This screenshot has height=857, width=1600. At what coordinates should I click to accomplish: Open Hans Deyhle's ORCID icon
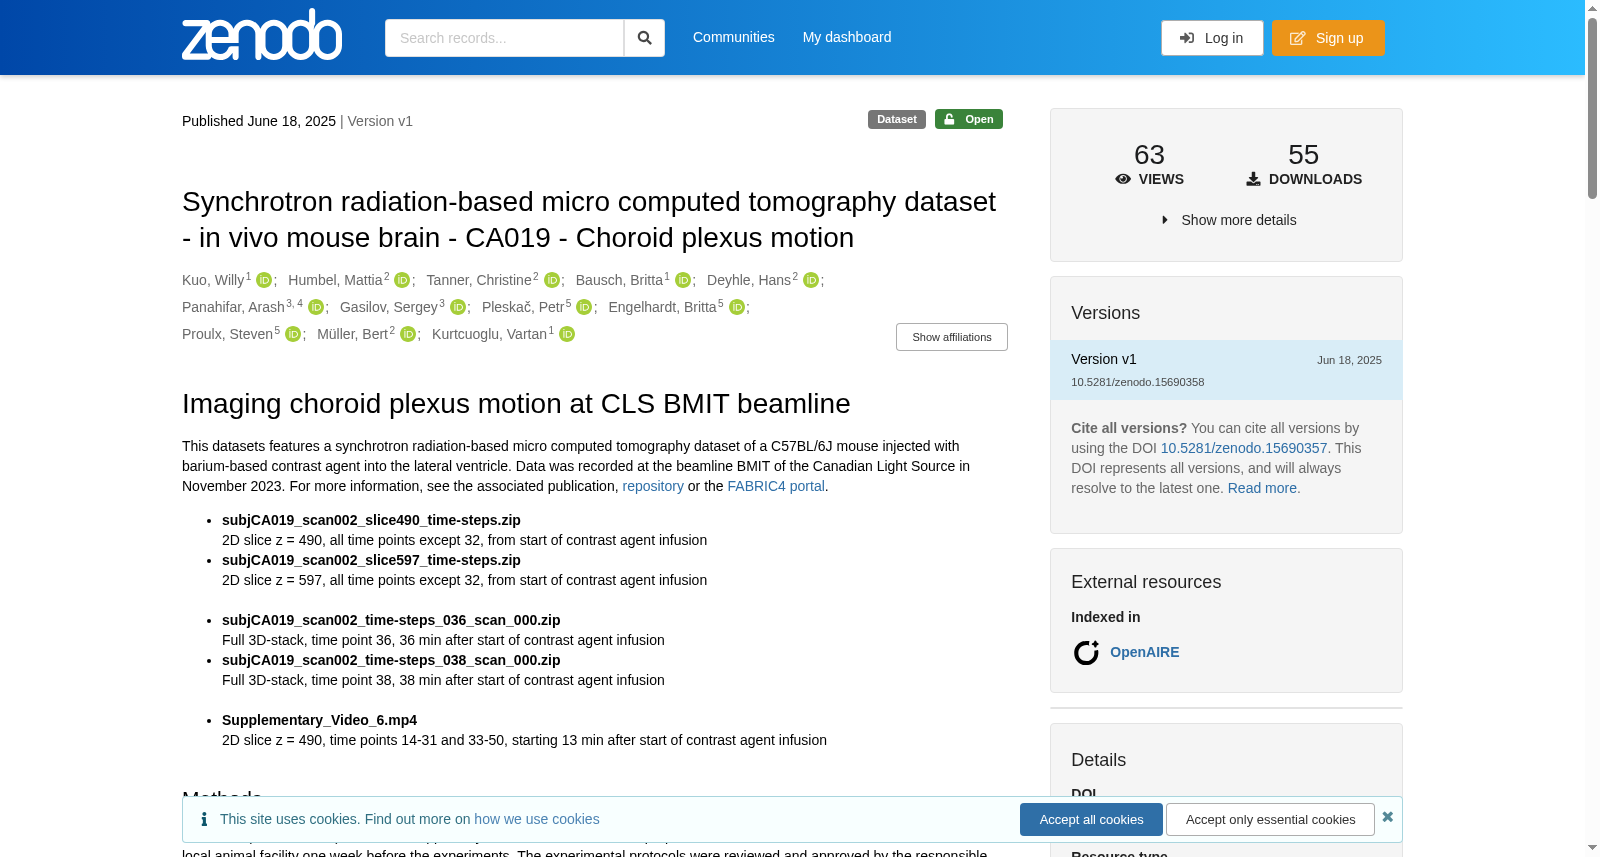point(811,281)
